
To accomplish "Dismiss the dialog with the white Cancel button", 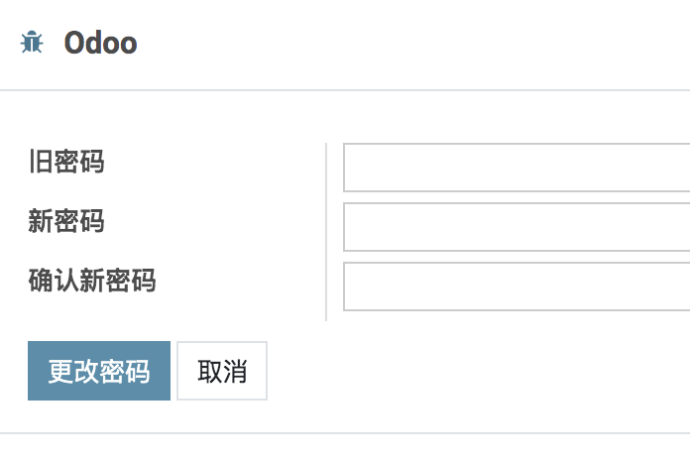I will pyautogui.click(x=222, y=371).
